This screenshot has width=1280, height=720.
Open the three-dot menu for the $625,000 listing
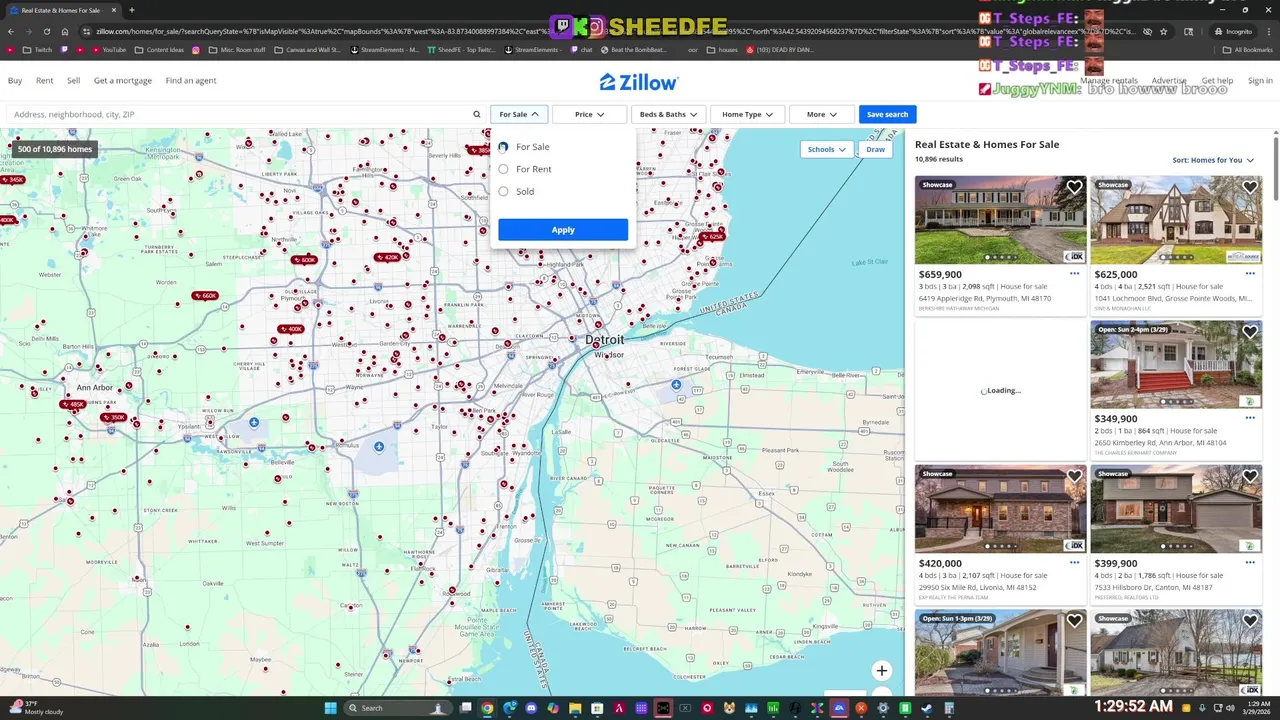coord(1250,274)
